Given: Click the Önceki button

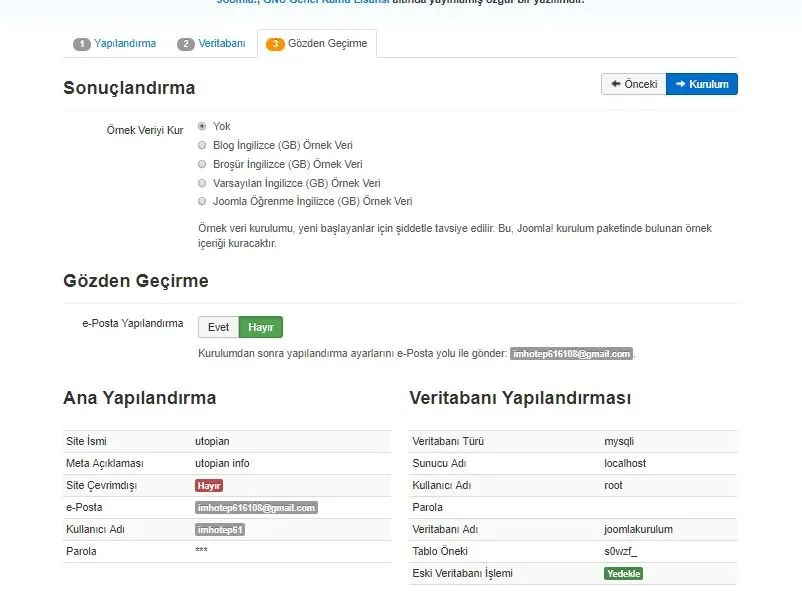Looking at the screenshot, I should pos(634,84).
